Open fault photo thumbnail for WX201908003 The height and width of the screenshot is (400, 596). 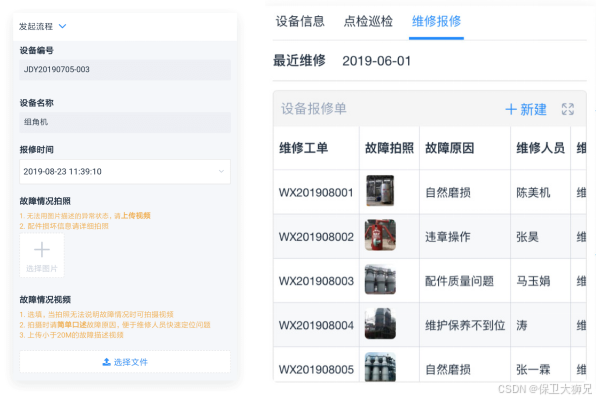point(380,279)
